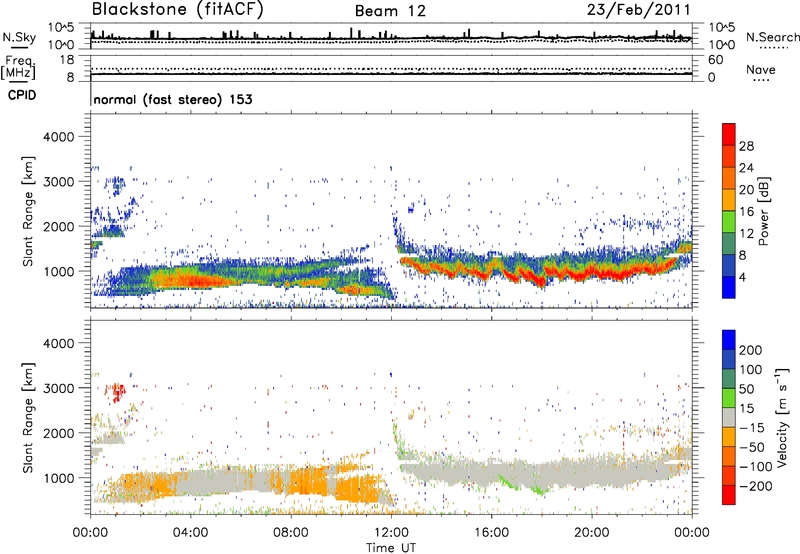Click the 1000 tick in velocity panel
Viewport: 800px width, 554px height.
58,478
